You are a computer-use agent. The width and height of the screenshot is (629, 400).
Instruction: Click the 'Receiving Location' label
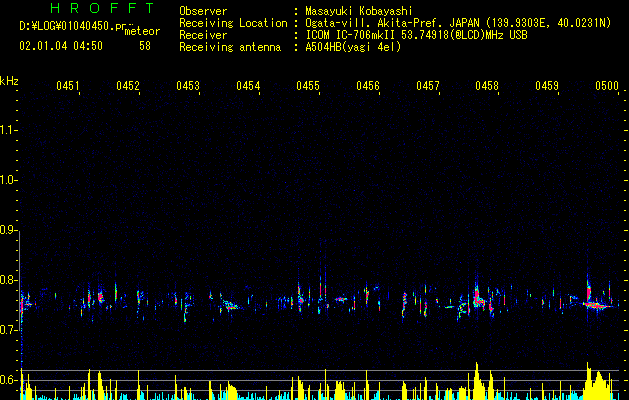(x=233, y=23)
